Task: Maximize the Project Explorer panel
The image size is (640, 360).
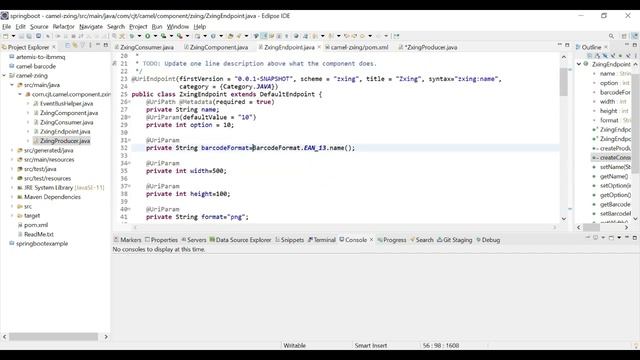Action: click(106, 45)
